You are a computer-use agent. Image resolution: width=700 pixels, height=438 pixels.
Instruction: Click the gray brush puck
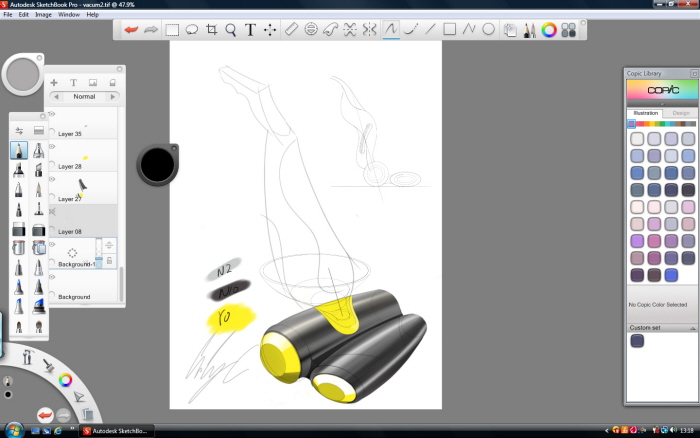point(23,74)
